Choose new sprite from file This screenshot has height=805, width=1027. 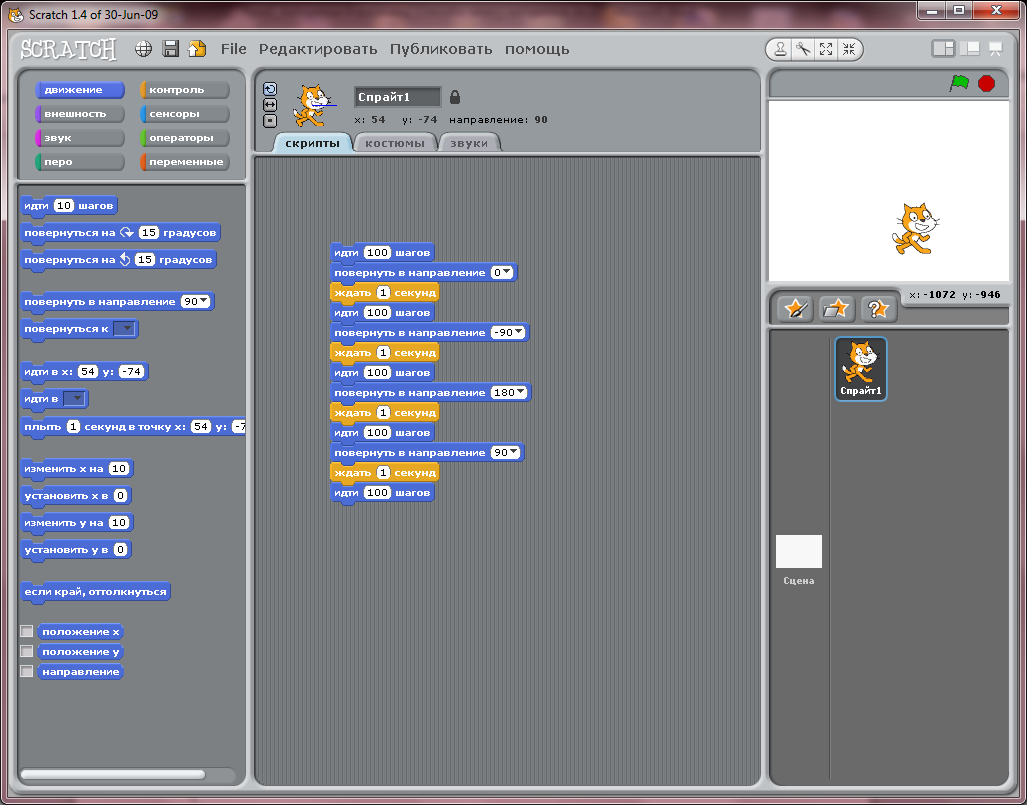[836, 309]
